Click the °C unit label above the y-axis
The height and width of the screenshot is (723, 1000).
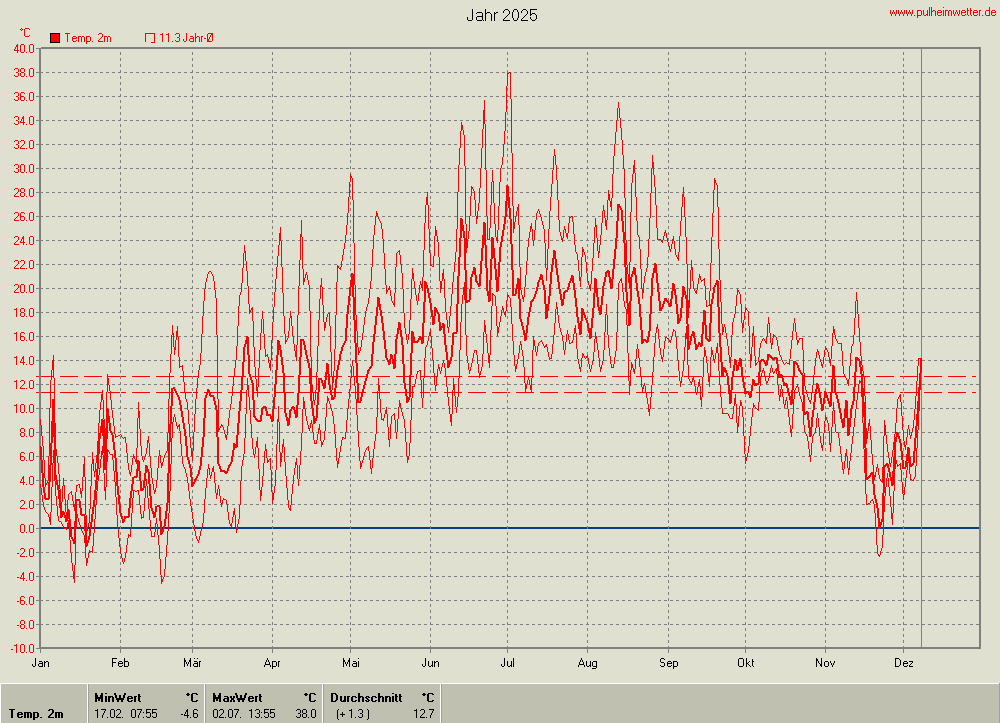click(25, 33)
